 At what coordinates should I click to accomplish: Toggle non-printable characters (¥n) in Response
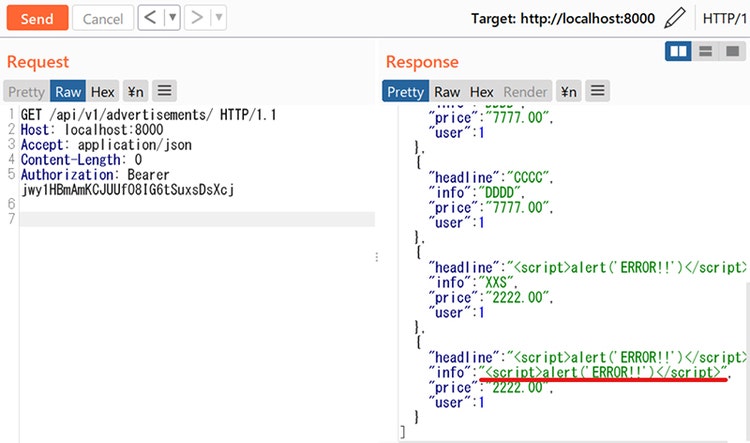coord(568,91)
